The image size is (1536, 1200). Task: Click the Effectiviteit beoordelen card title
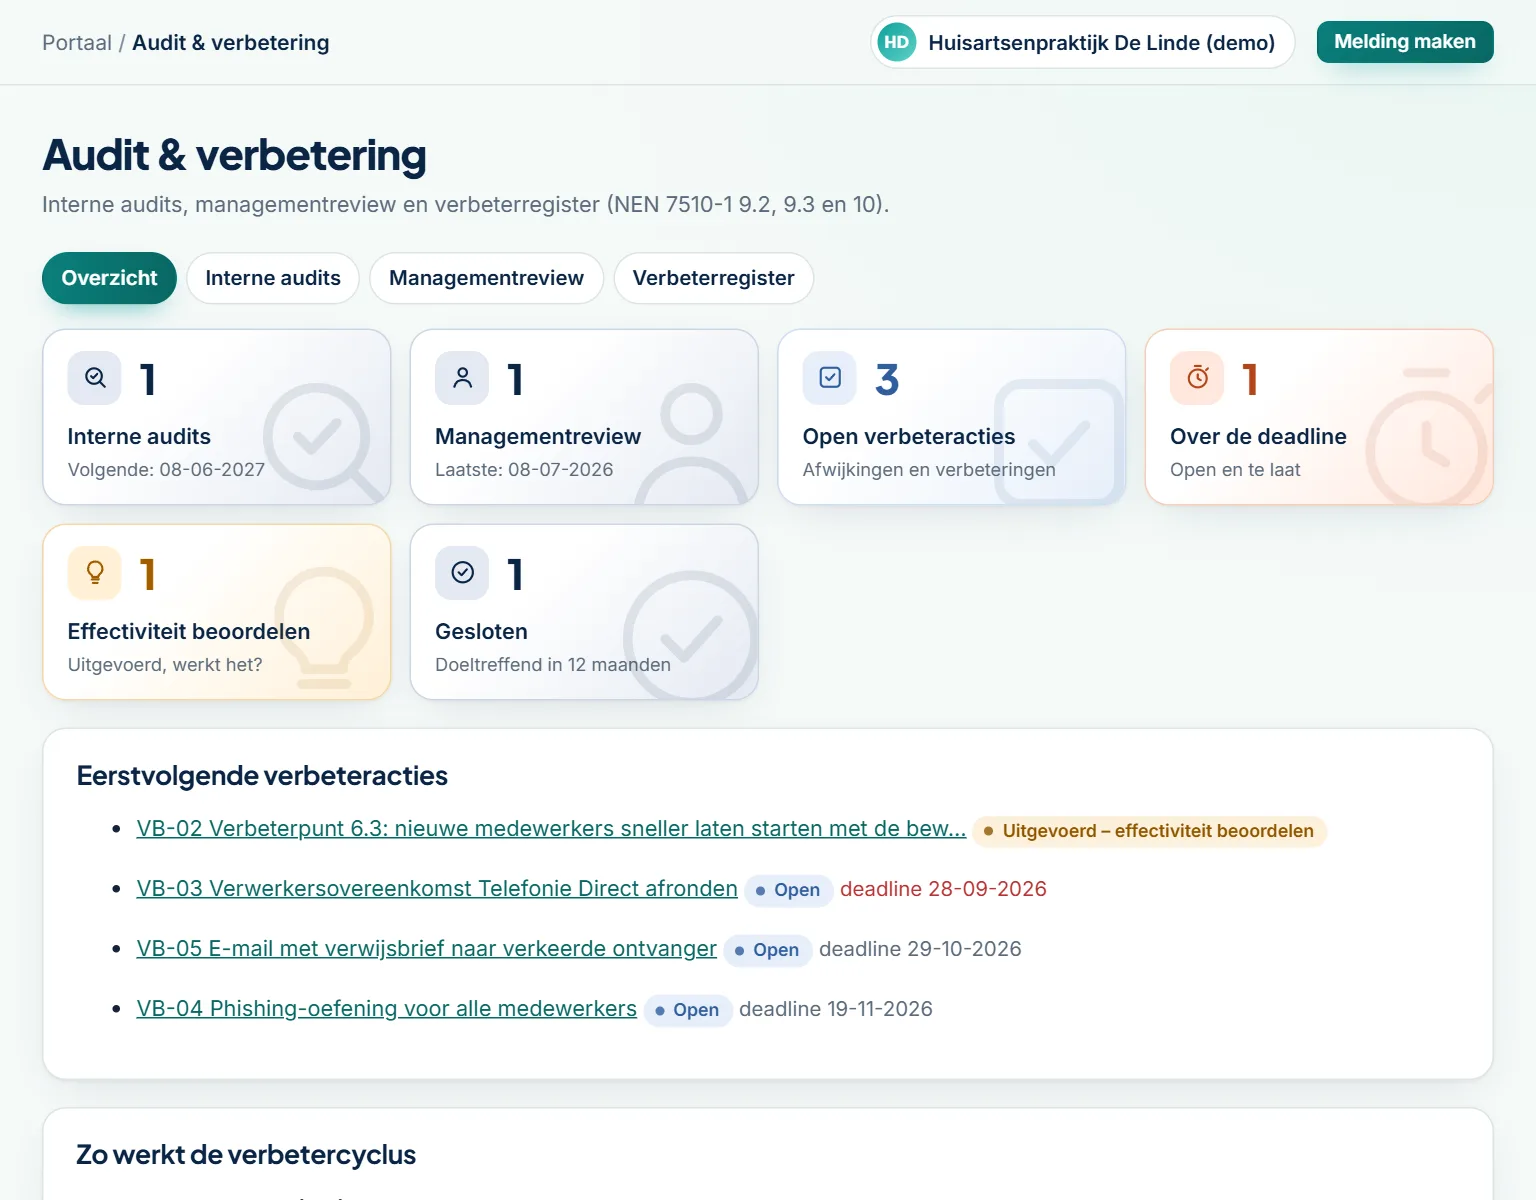(189, 632)
